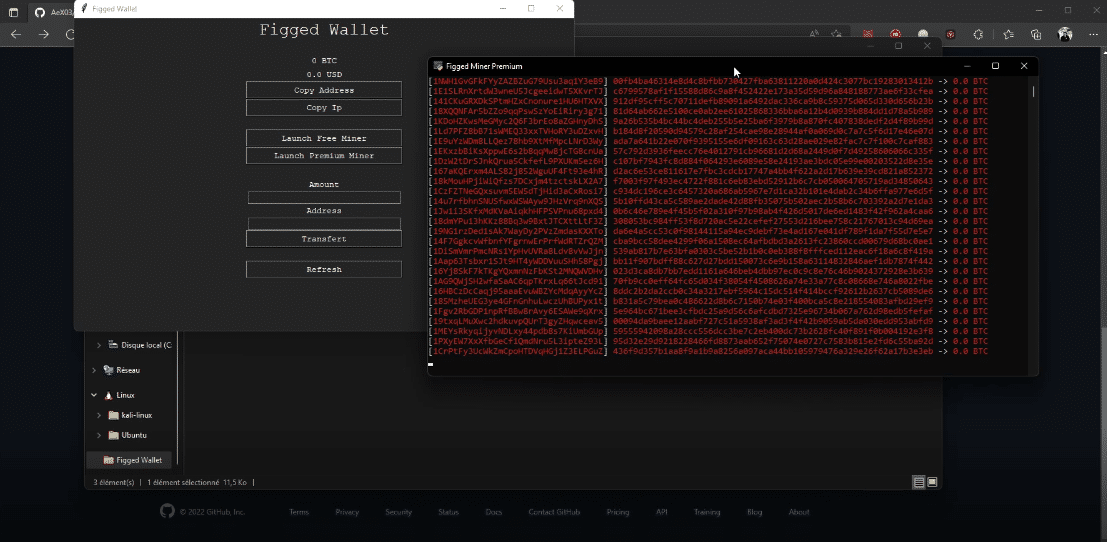Click the GitHub logo in the footer

tap(166, 512)
